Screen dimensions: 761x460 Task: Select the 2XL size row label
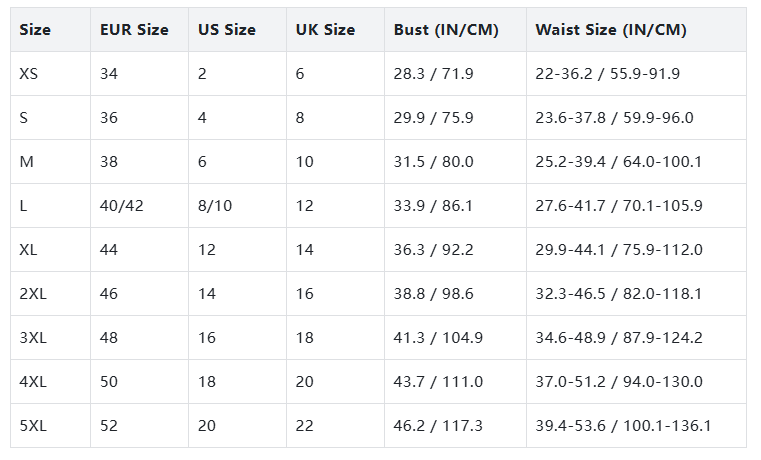pyautogui.click(x=33, y=294)
